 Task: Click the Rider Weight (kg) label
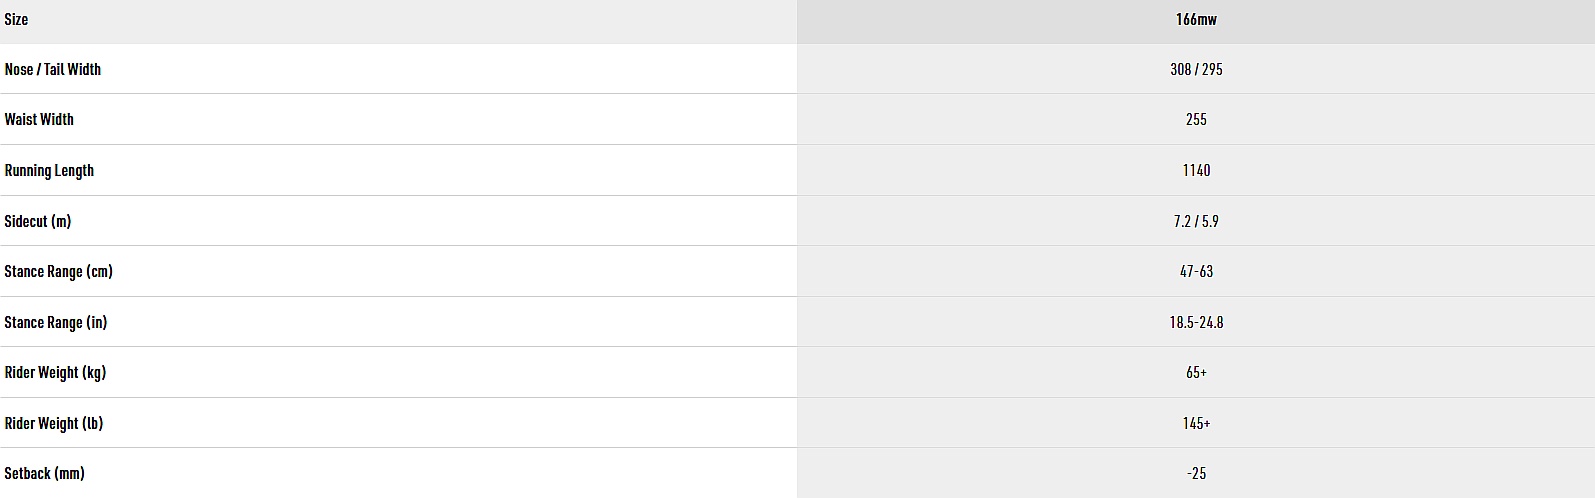coord(55,372)
